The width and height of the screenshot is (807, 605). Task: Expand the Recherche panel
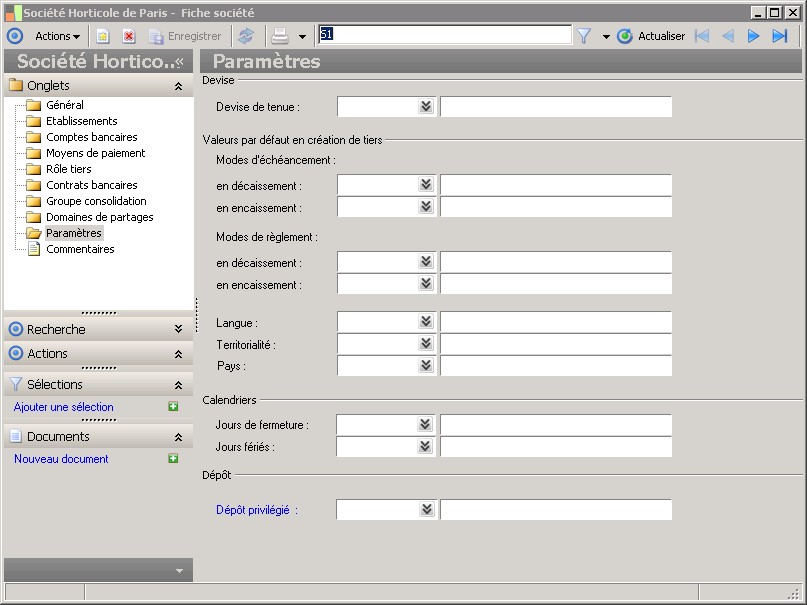click(178, 329)
